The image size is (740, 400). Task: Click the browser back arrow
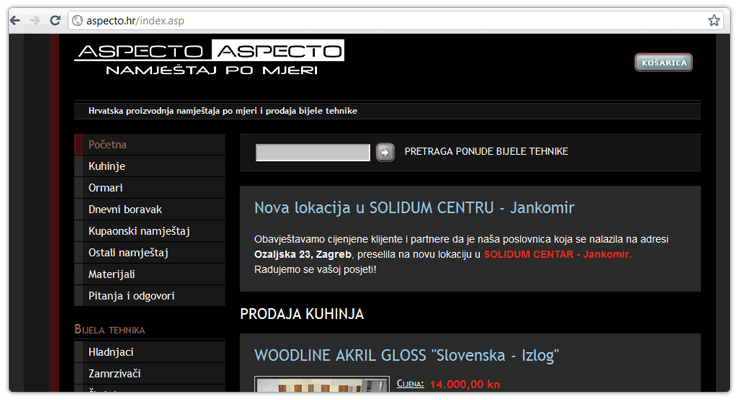tap(15, 20)
